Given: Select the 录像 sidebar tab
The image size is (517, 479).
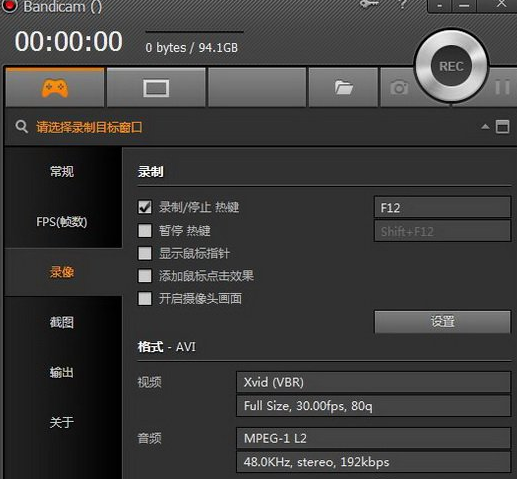Looking at the screenshot, I should pos(62,272).
